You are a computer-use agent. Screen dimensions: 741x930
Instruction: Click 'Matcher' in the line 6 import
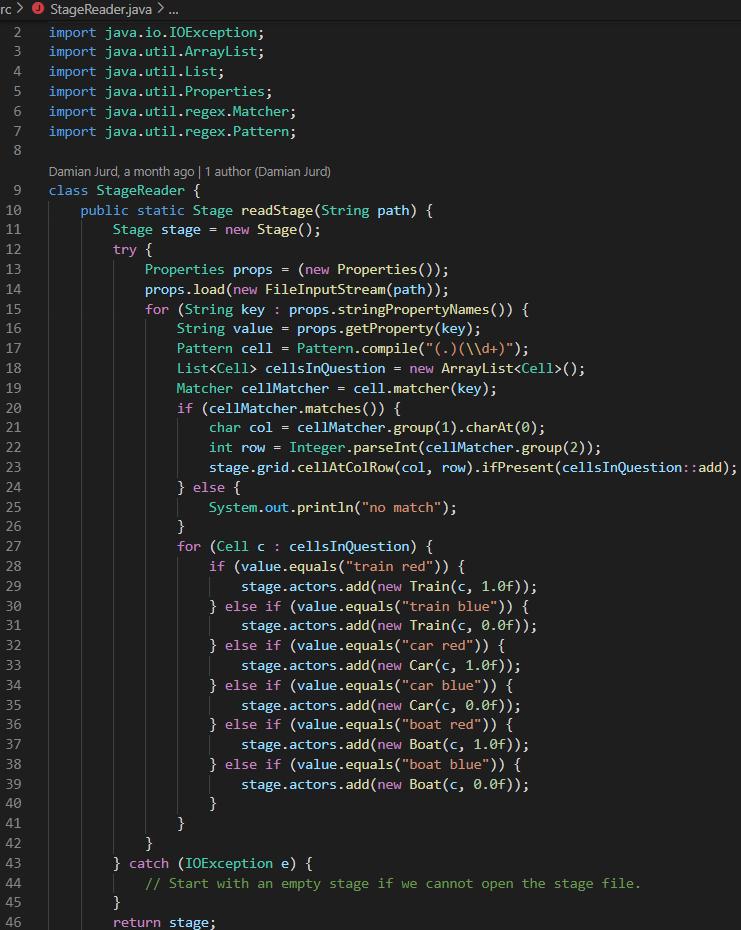coord(260,112)
